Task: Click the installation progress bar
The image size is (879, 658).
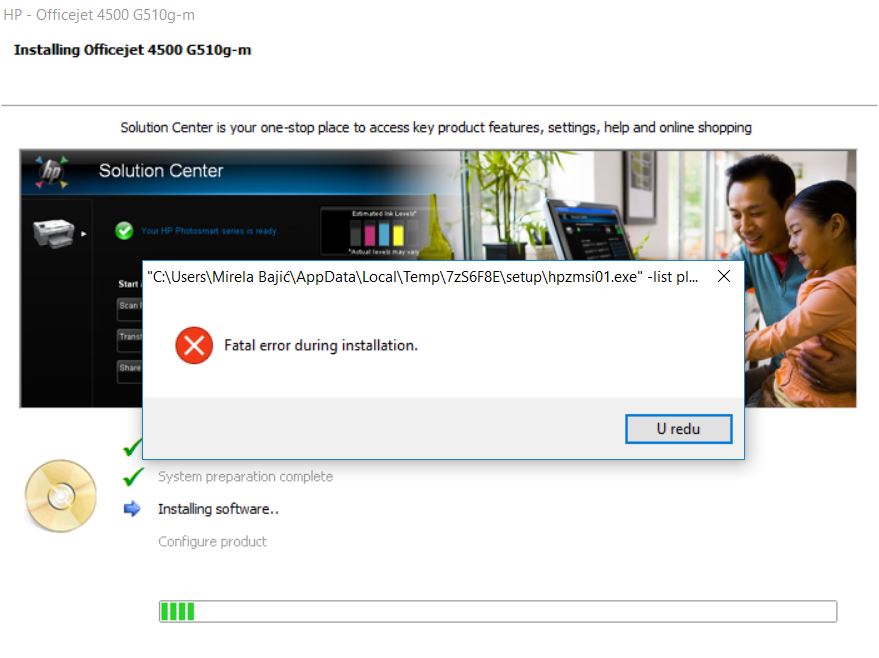Action: click(x=498, y=611)
